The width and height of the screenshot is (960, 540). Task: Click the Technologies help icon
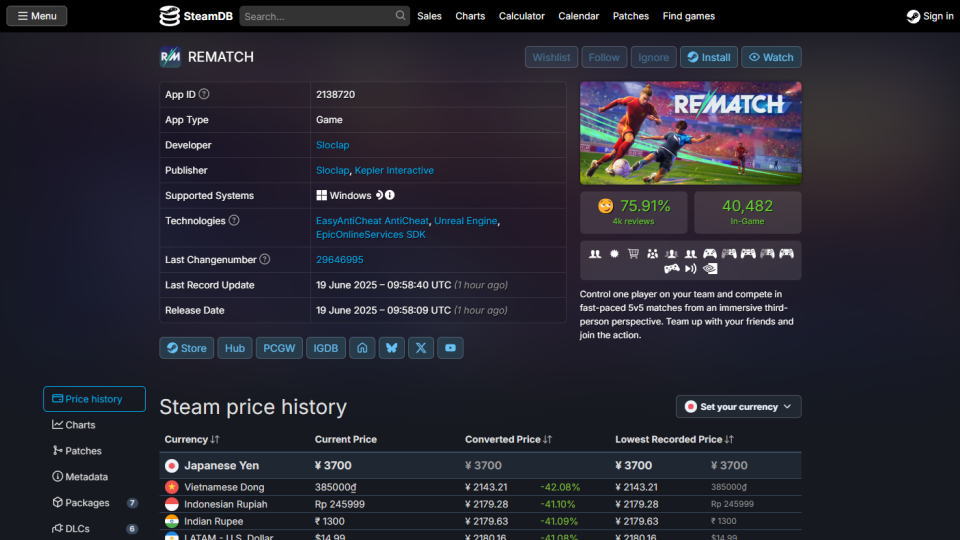(234, 220)
